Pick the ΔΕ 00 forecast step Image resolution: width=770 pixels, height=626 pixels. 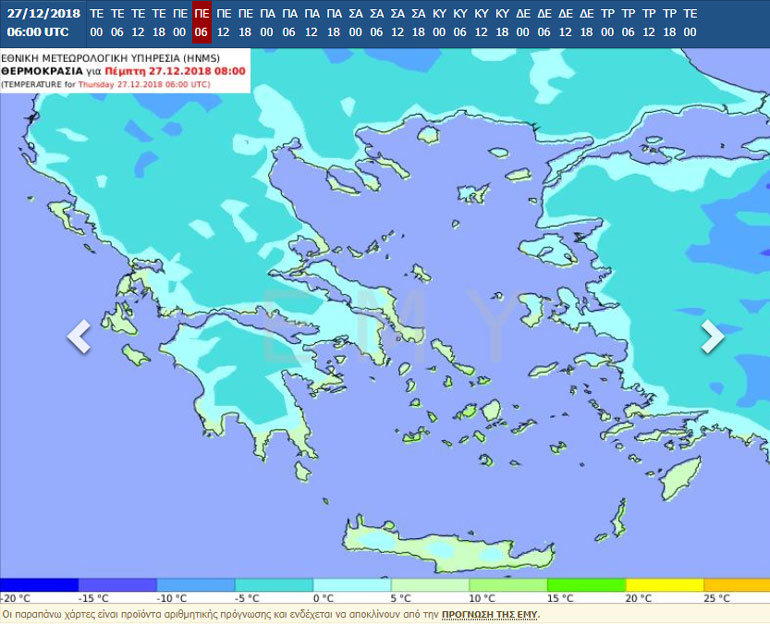tap(523, 23)
